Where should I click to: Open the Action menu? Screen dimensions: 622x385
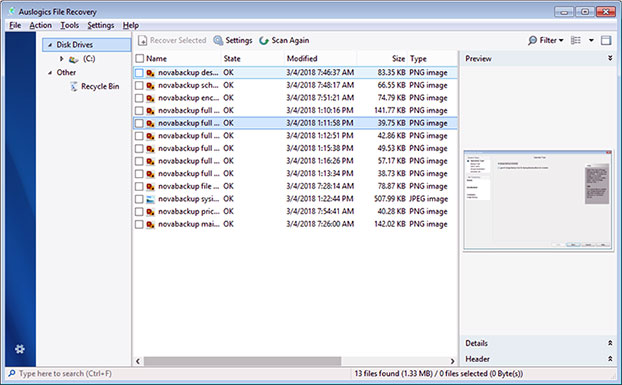(x=40, y=25)
